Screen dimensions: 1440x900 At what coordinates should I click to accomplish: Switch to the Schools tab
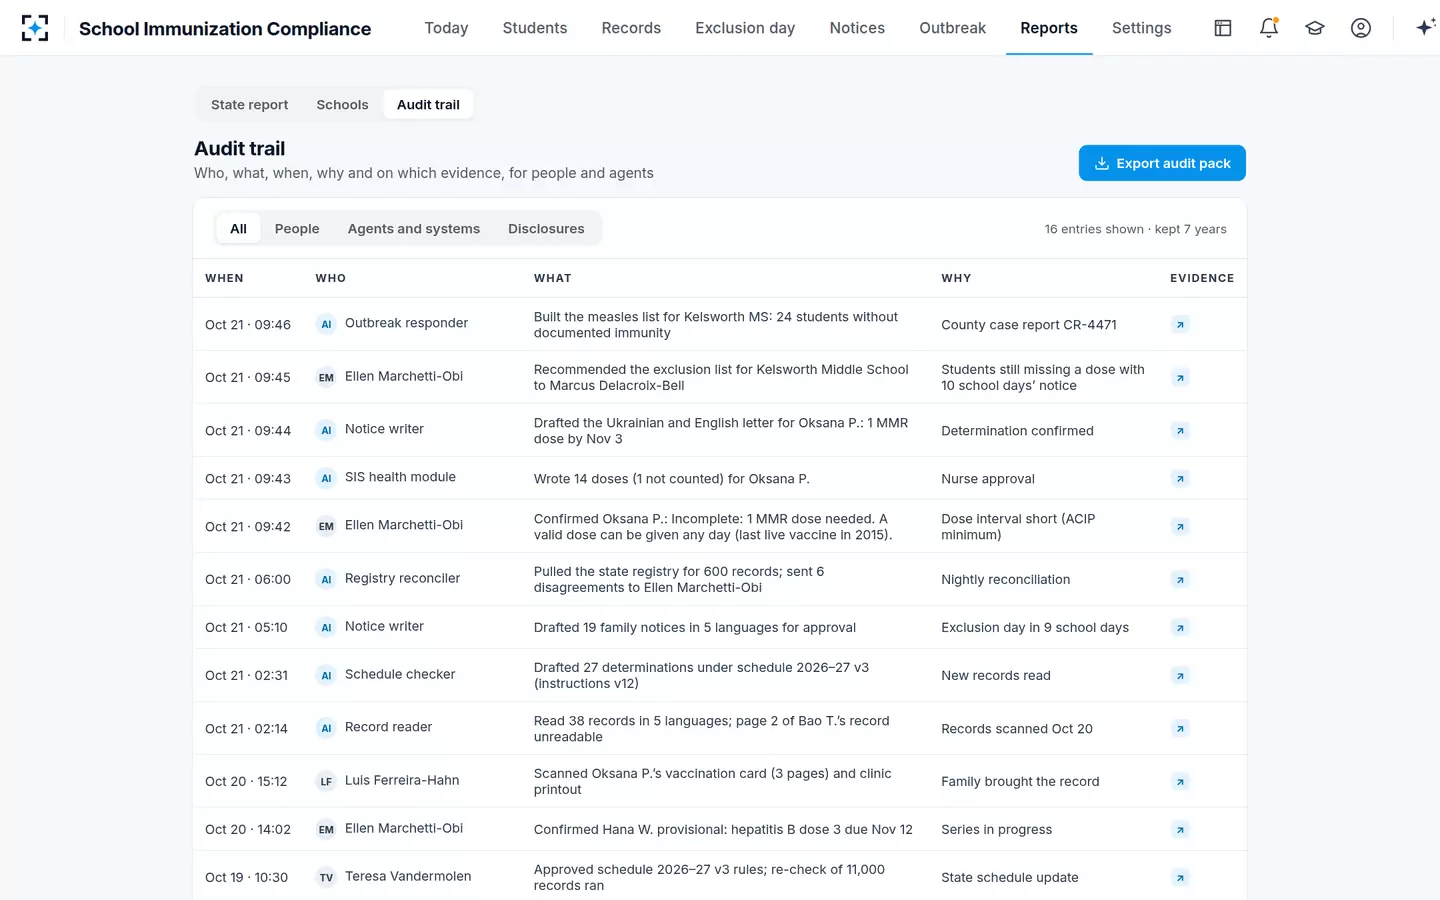[x=342, y=105]
